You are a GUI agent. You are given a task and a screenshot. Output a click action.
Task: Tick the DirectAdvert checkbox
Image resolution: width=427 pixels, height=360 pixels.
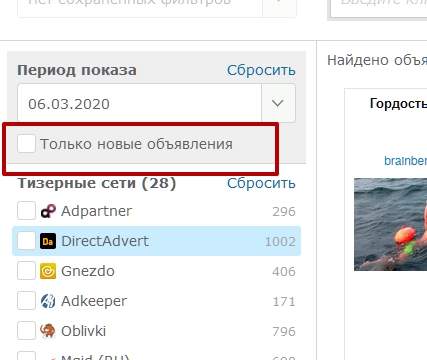click(x=26, y=241)
